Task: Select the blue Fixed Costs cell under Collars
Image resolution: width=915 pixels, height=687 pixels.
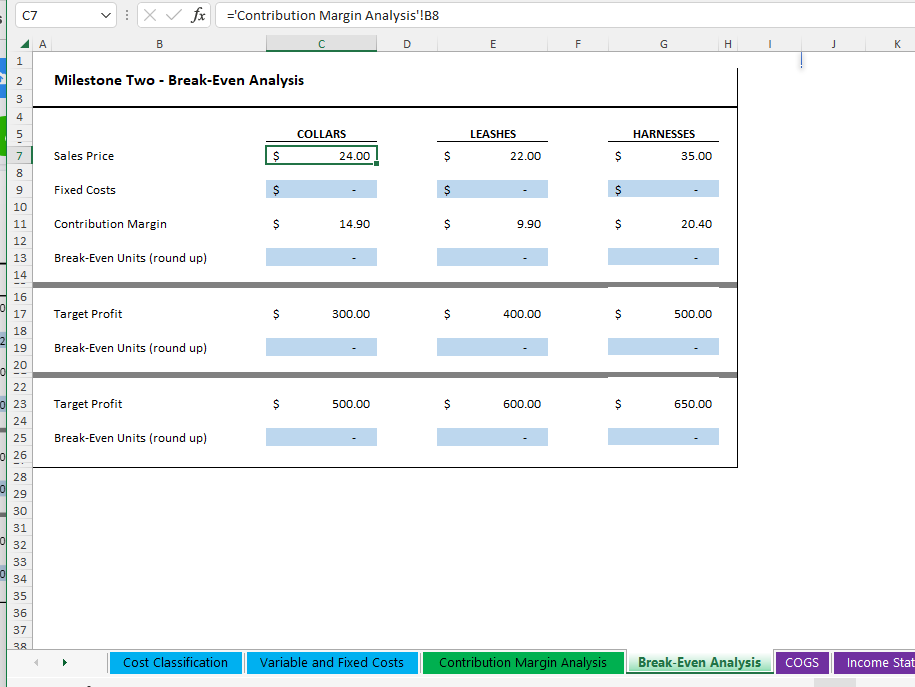Action: (x=320, y=188)
